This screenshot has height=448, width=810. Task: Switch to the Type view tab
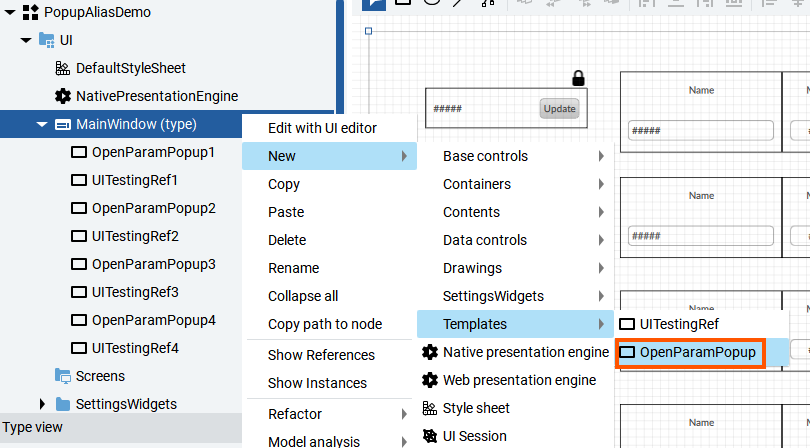click(x=33, y=428)
